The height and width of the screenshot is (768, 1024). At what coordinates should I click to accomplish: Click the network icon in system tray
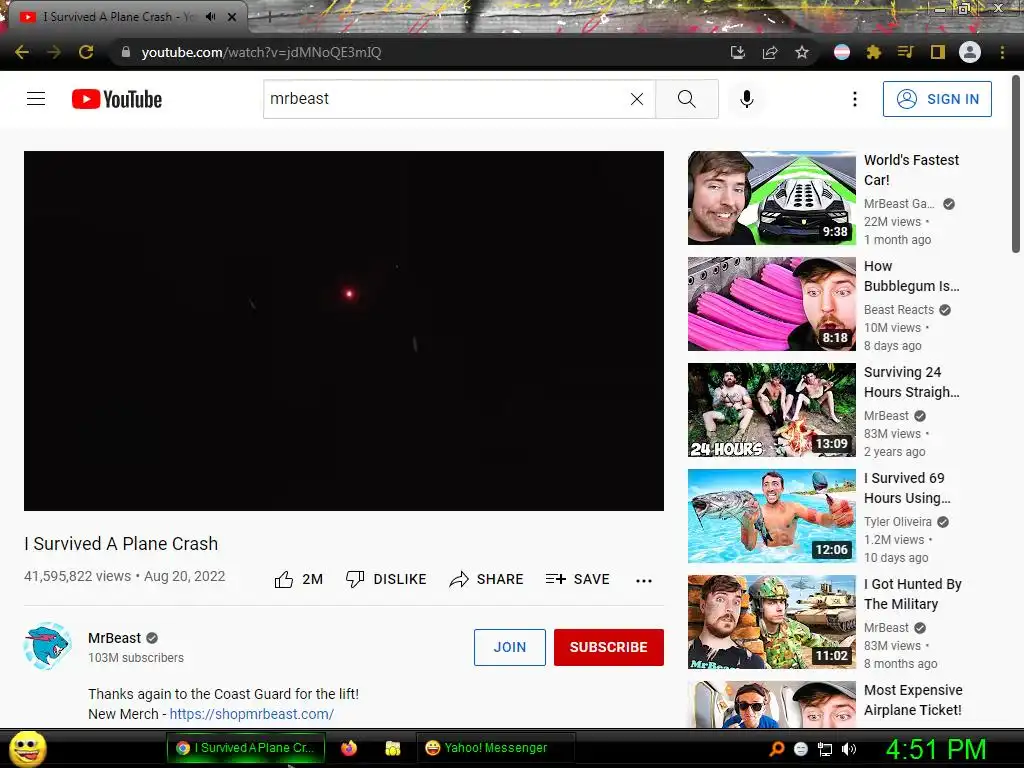(825, 749)
